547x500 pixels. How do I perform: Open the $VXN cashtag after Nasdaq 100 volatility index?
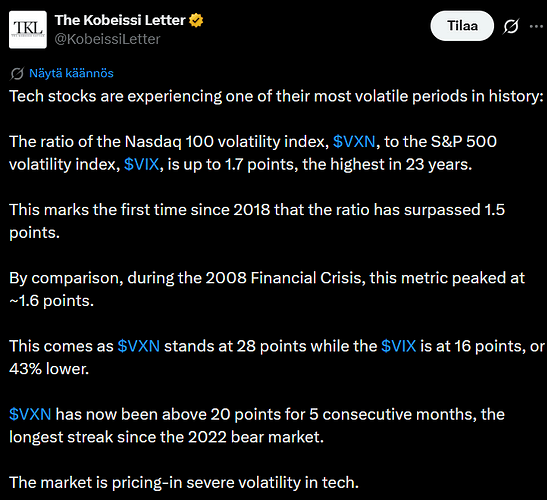click(x=354, y=142)
